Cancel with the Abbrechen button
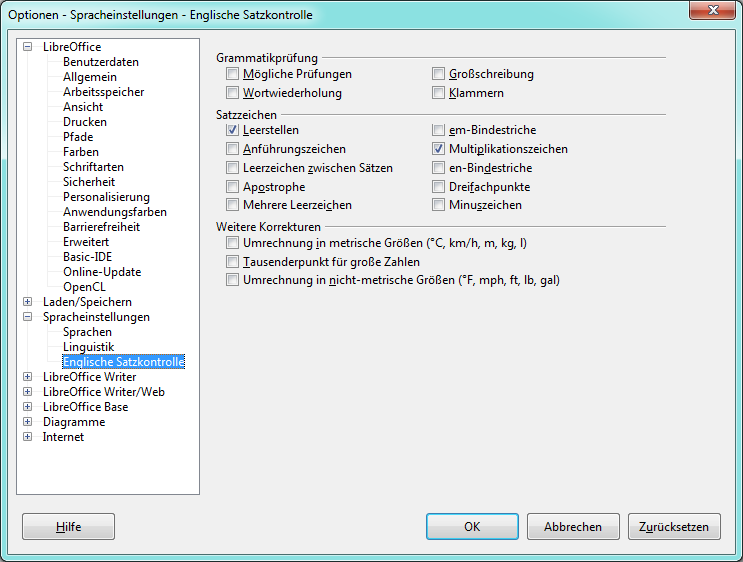The height and width of the screenshot is (562, 743). 573,526
